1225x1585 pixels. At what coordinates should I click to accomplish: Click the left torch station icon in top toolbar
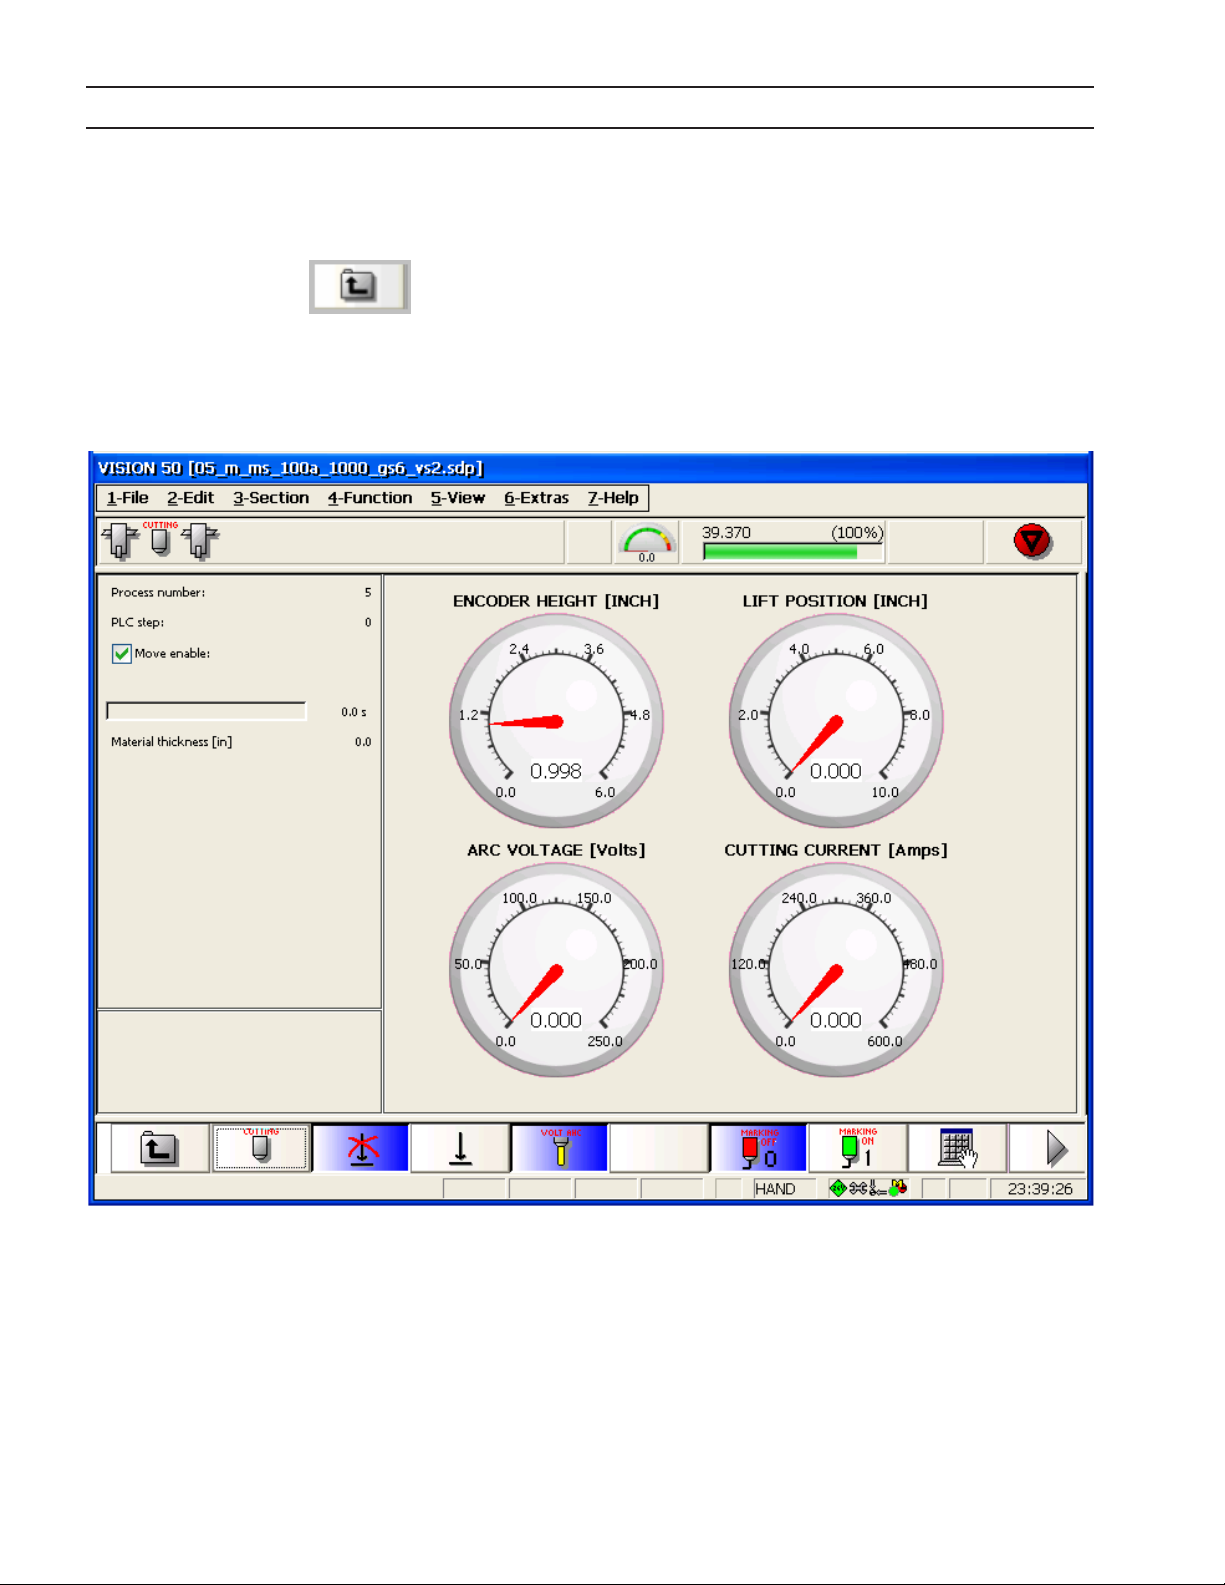coord(120,541)
